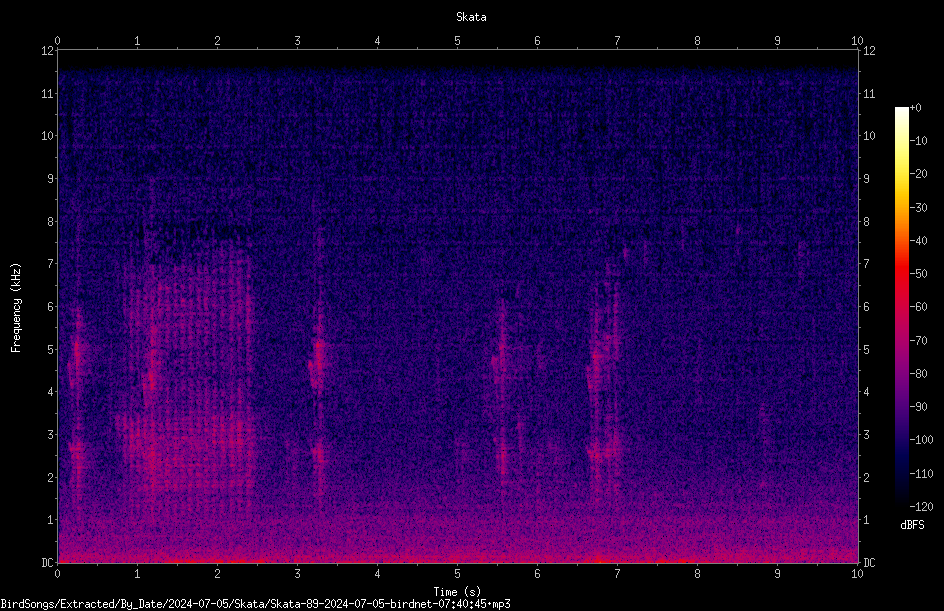Click the "-90" color scale value

pos(919,407)
